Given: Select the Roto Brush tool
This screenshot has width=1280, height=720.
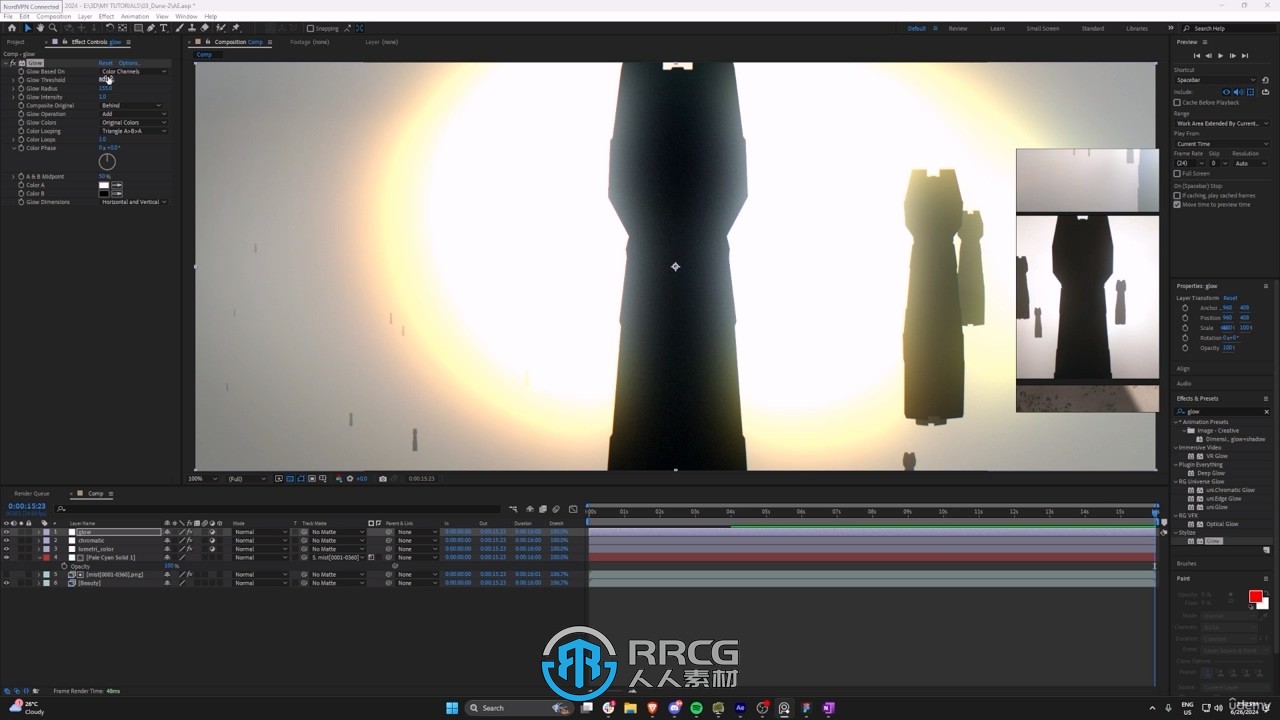Looking at the screenshot, I should [x=220, y=28].
